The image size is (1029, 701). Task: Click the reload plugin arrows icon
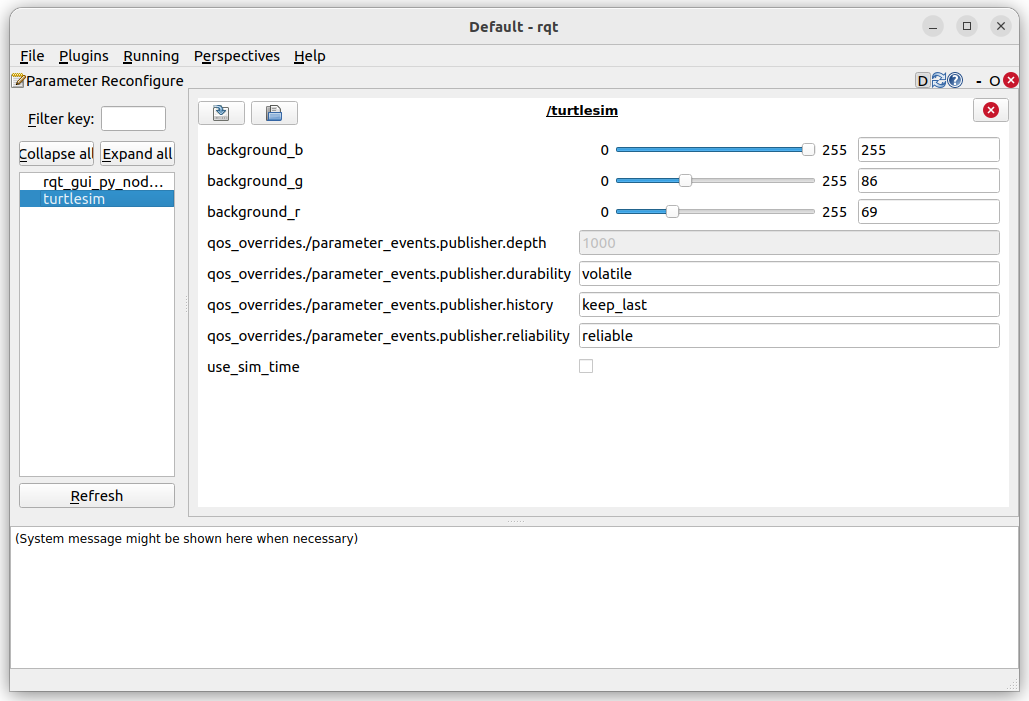click(939, 80)
